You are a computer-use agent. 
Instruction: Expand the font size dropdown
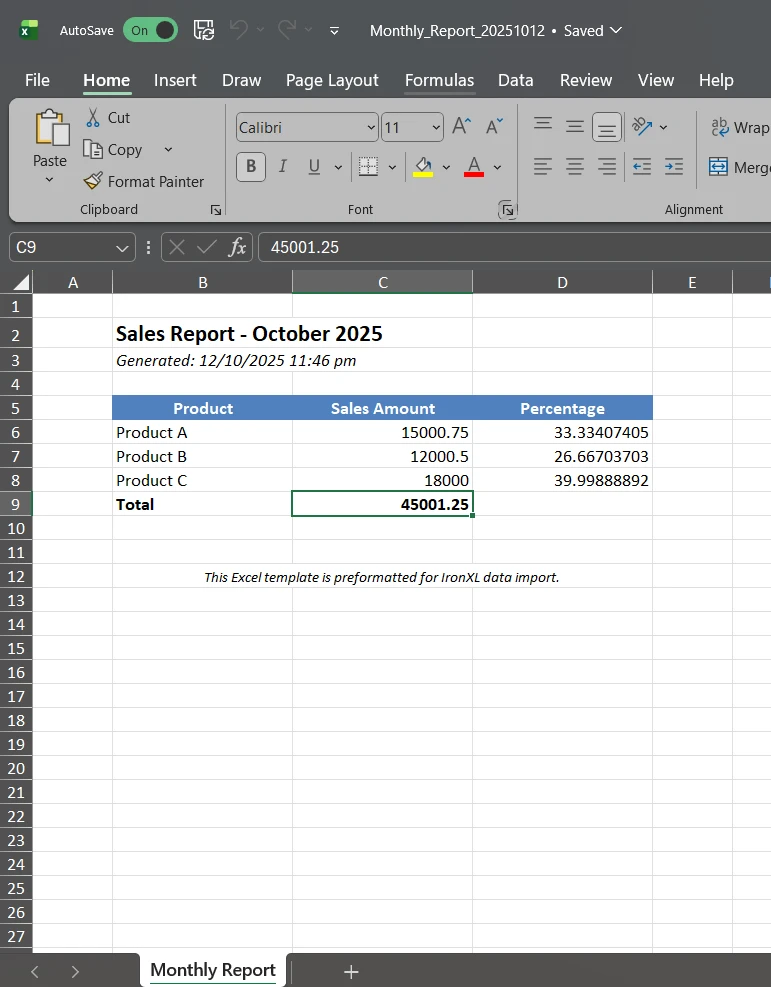point(436,128)
